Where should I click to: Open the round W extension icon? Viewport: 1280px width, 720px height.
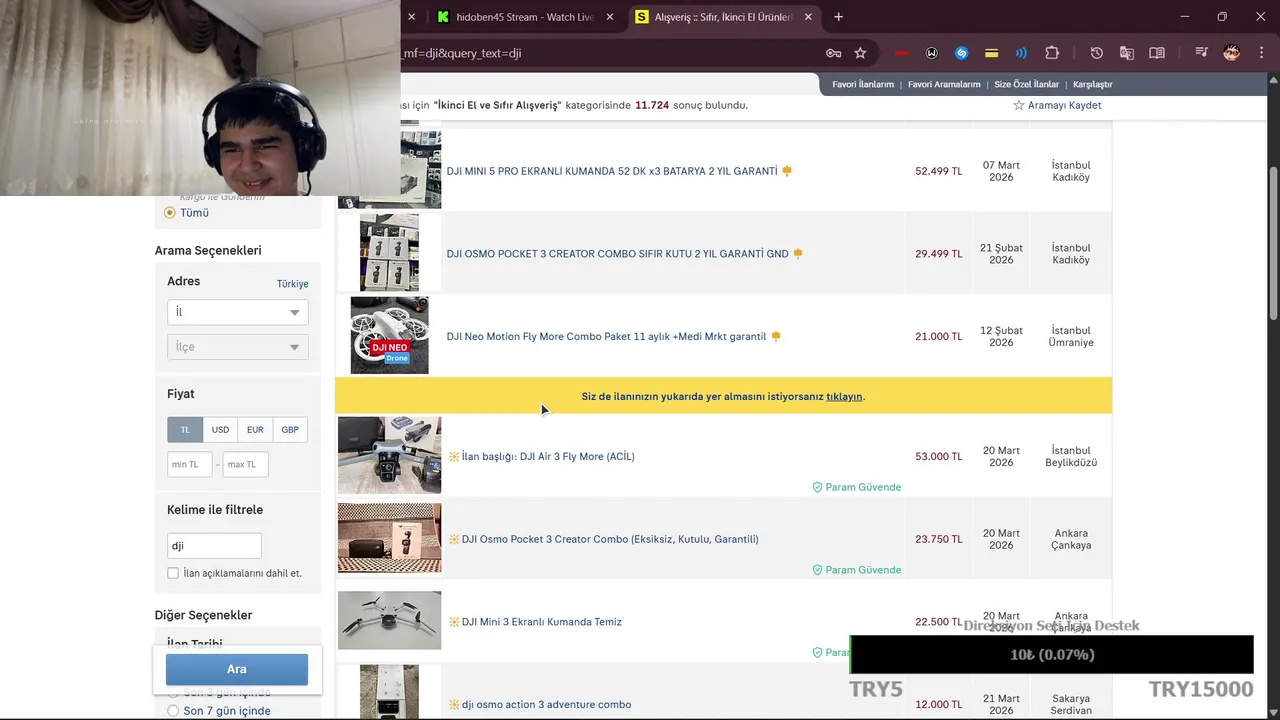(932, 53)
